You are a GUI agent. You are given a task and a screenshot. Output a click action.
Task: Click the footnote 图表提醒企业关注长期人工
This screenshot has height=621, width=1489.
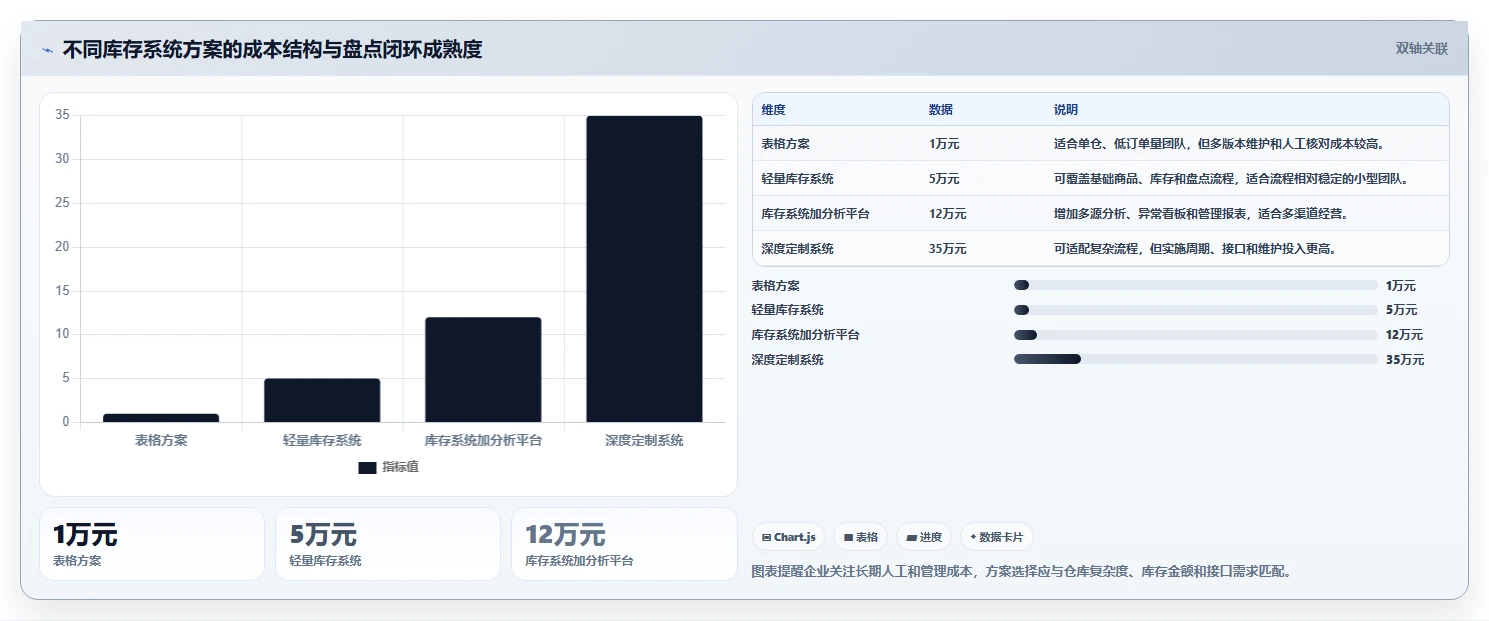1022,572
